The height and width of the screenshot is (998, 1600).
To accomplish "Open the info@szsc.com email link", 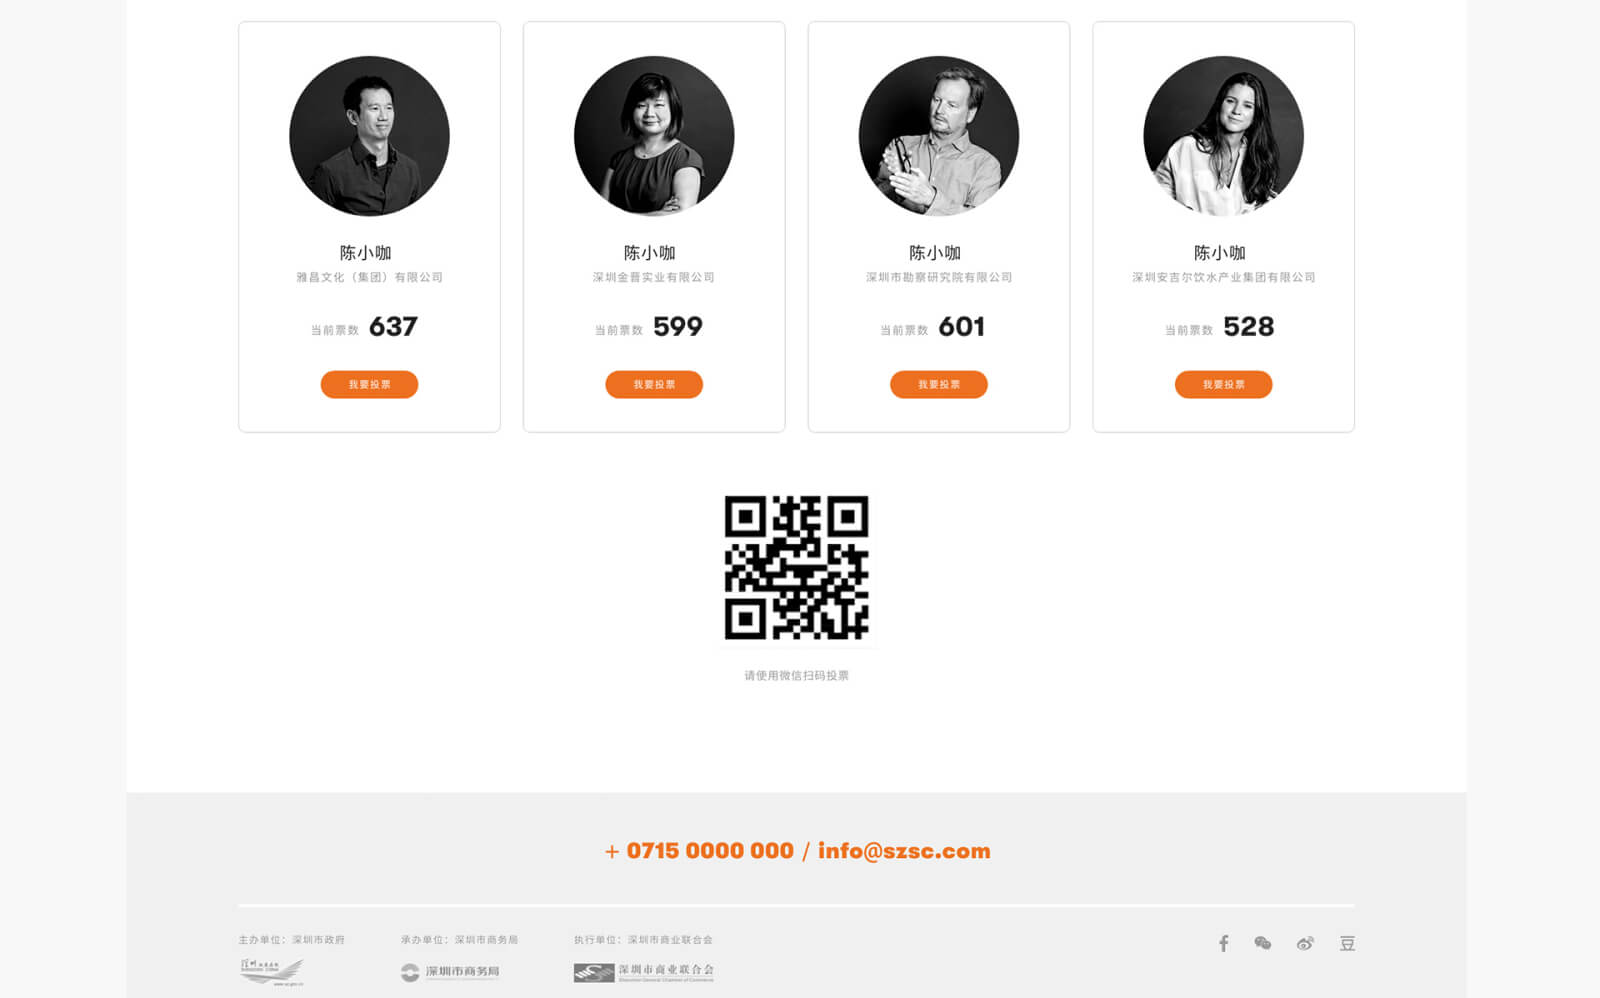I will 904,850.
